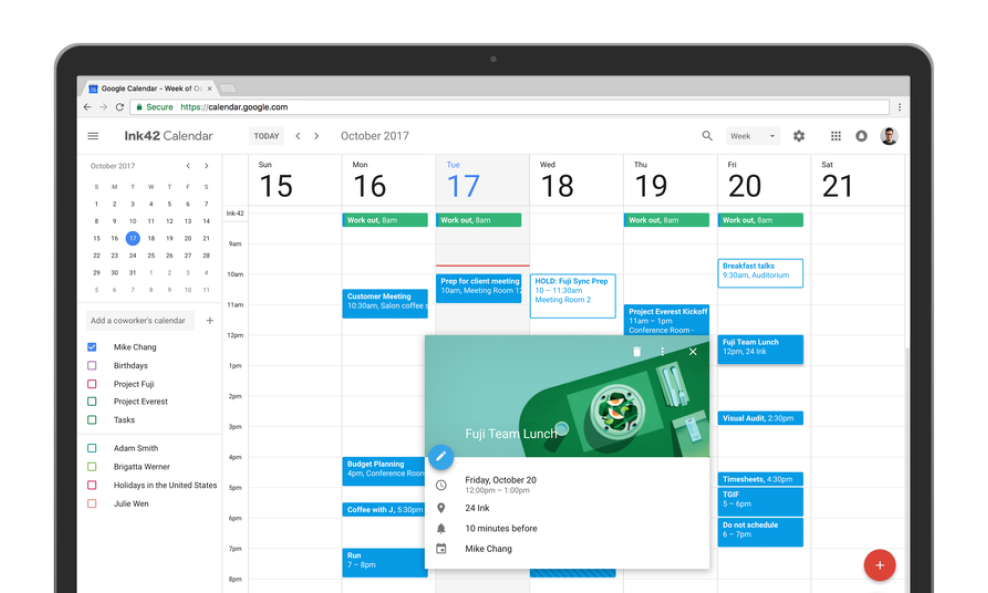
Task: Show previous month in mini calendar
Action: click(x=188, y=166)
